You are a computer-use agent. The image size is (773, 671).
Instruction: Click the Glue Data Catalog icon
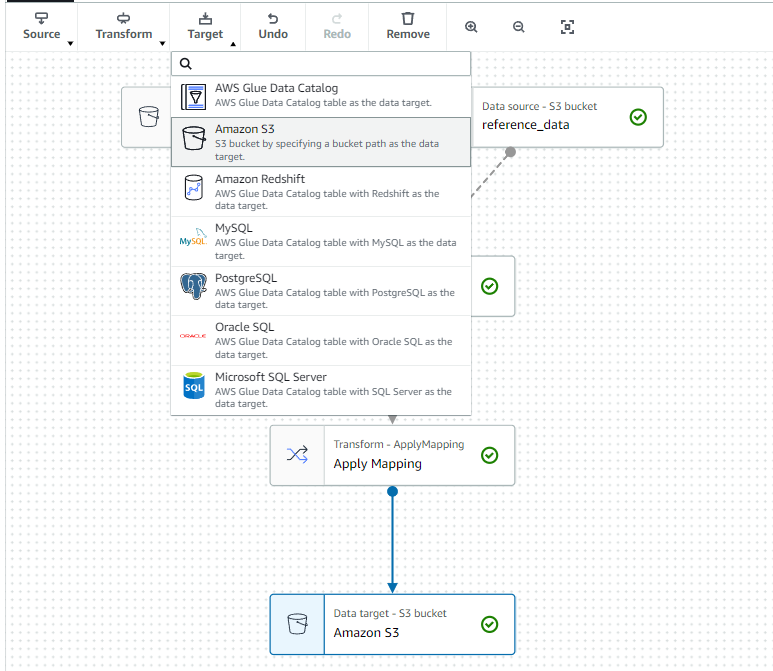tap(193, 97)
